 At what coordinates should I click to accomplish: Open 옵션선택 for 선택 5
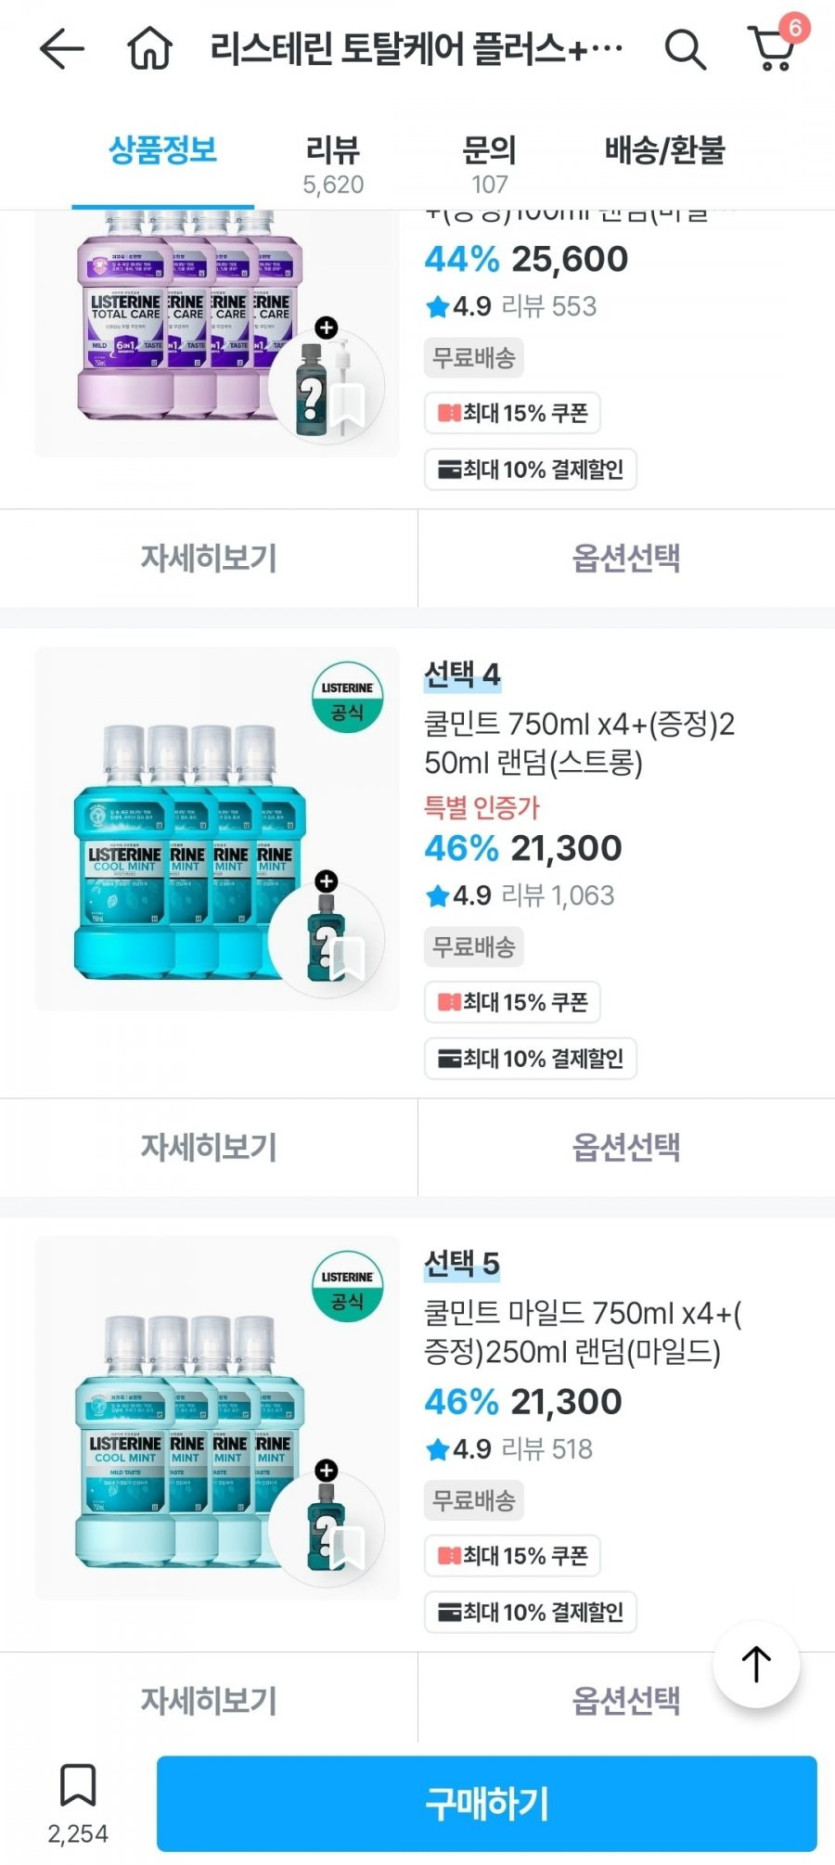(x=626, y=1699)
